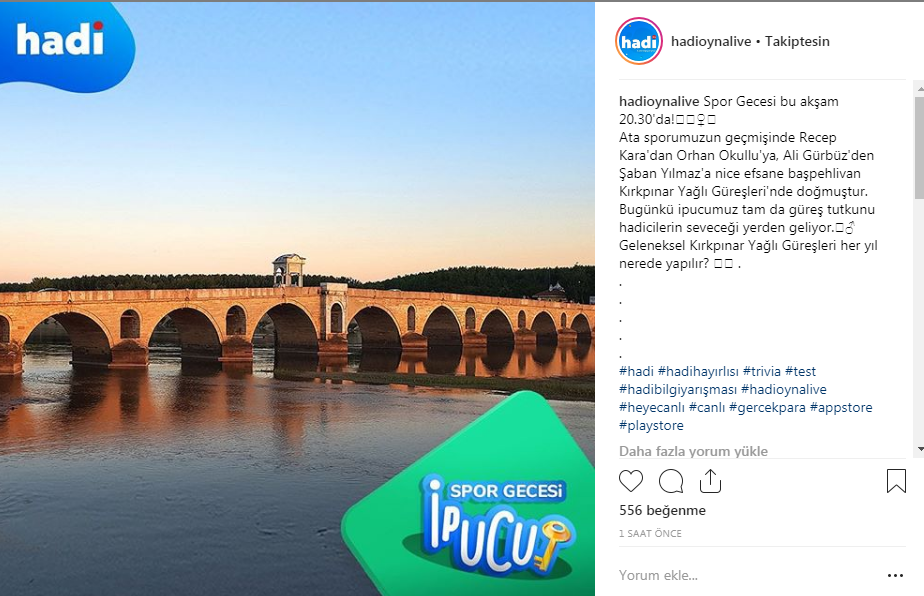Open the hadioynalive username in the header
The height and width of the screenshot is (596, 924).
[711, 41]
